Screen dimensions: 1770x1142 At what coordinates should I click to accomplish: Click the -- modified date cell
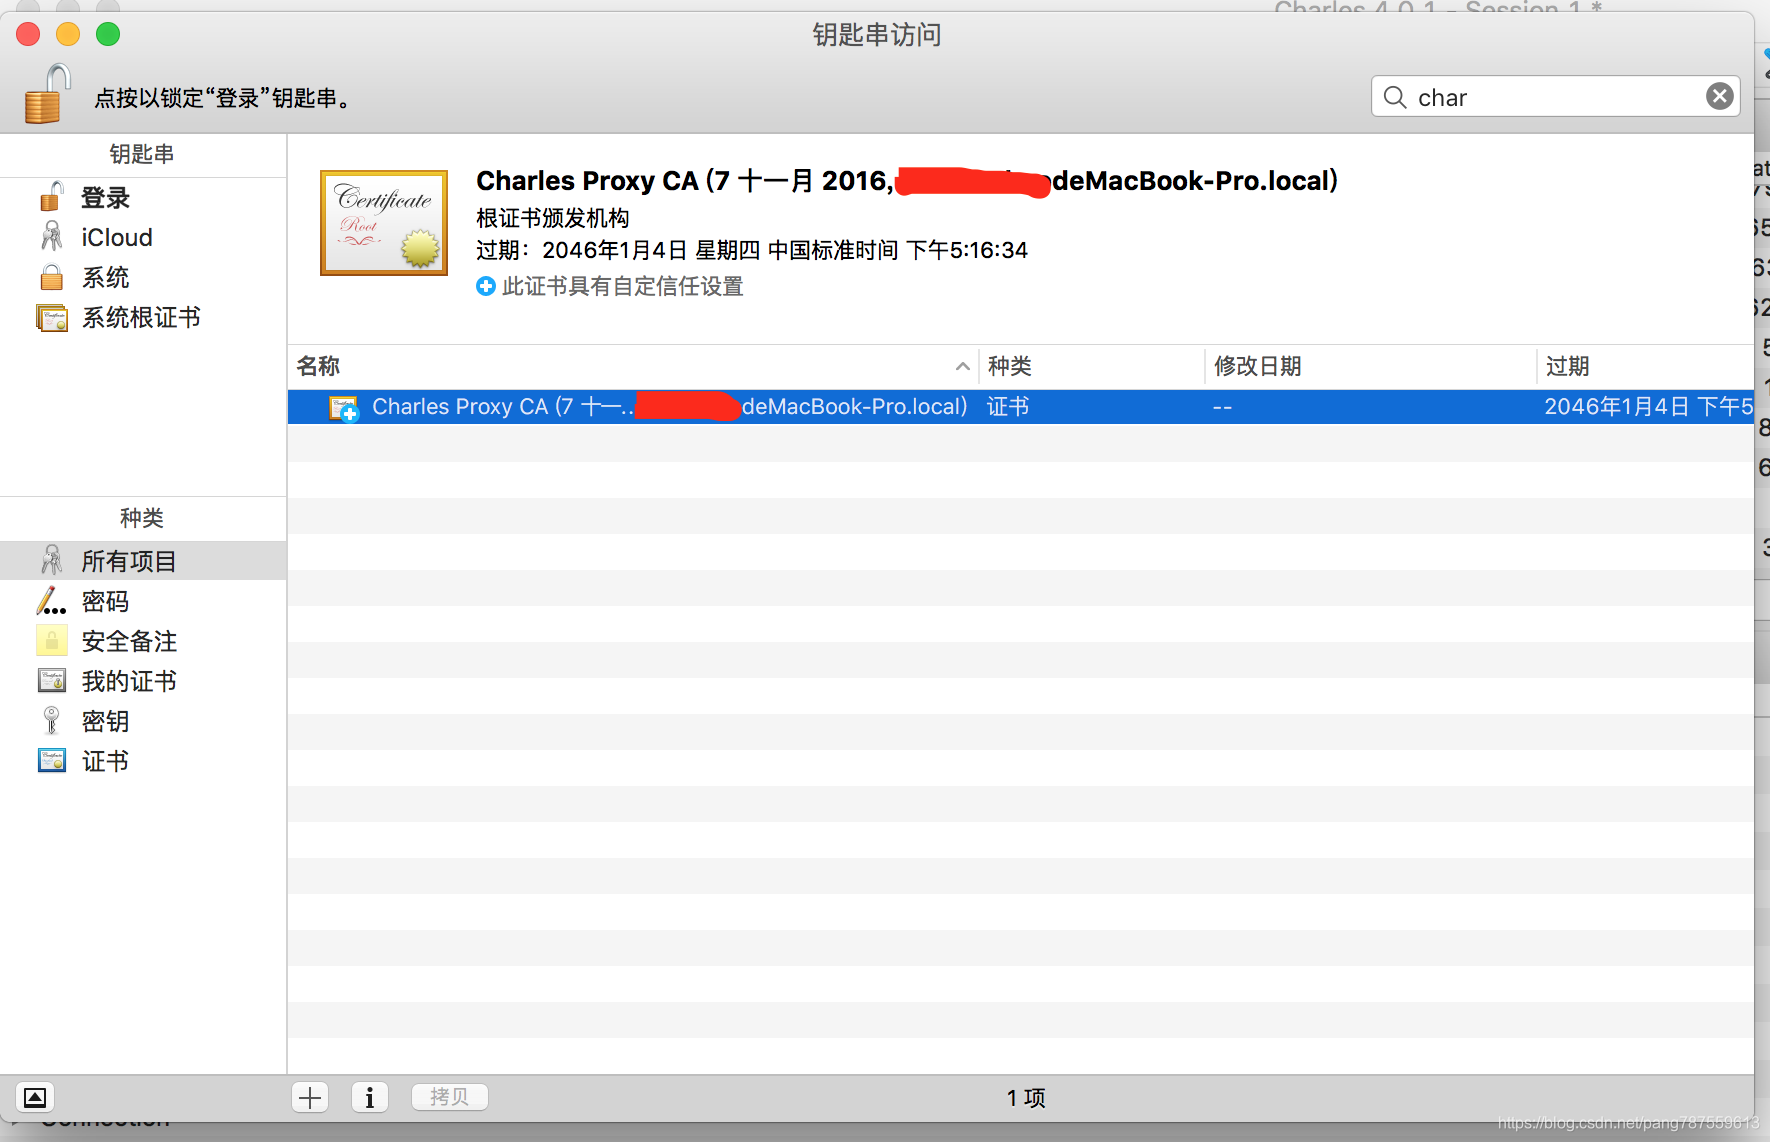[1222, 407]
